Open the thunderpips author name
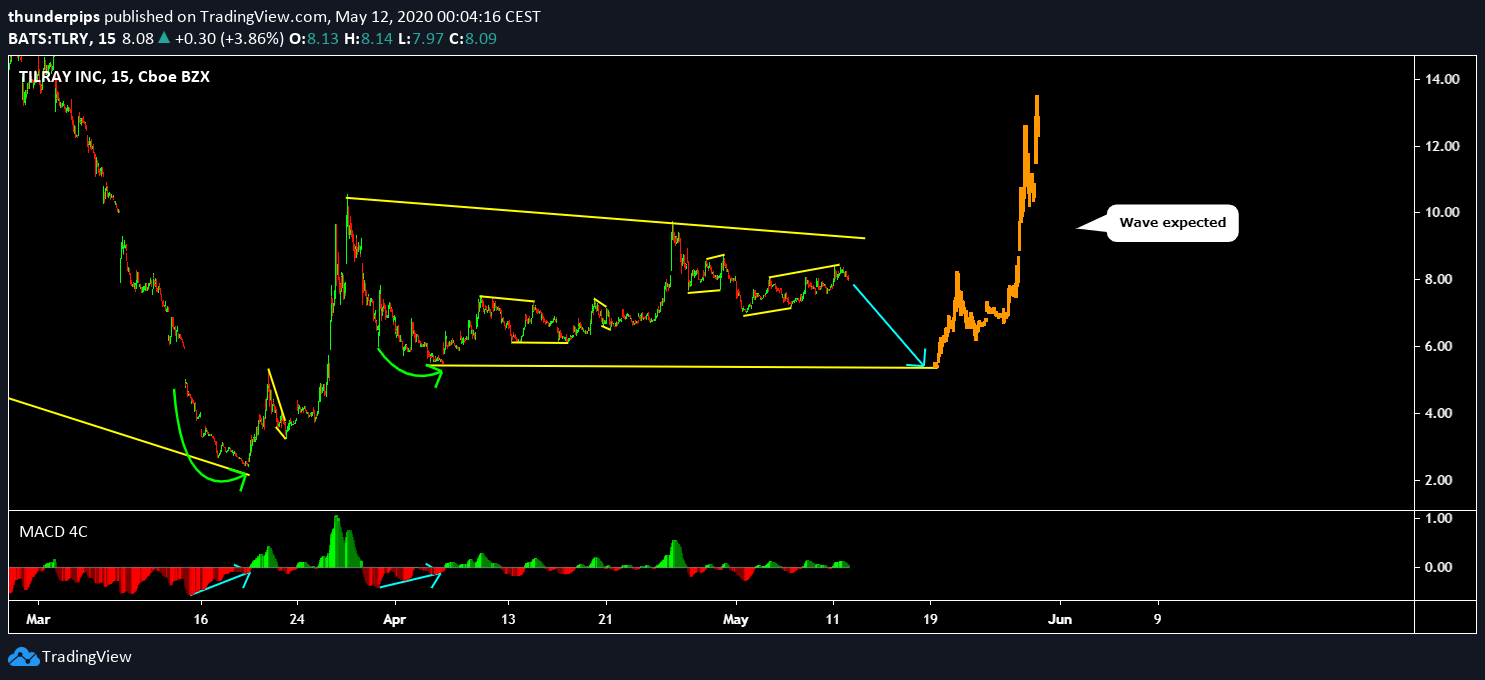The width and height of the screenshot is (1485, 680). pos(52,17)
